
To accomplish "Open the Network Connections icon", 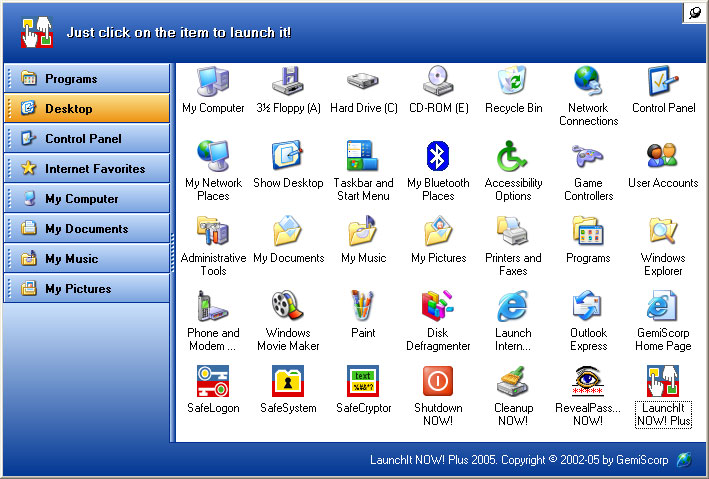I will pyautogui.click(x=588, y=81).
